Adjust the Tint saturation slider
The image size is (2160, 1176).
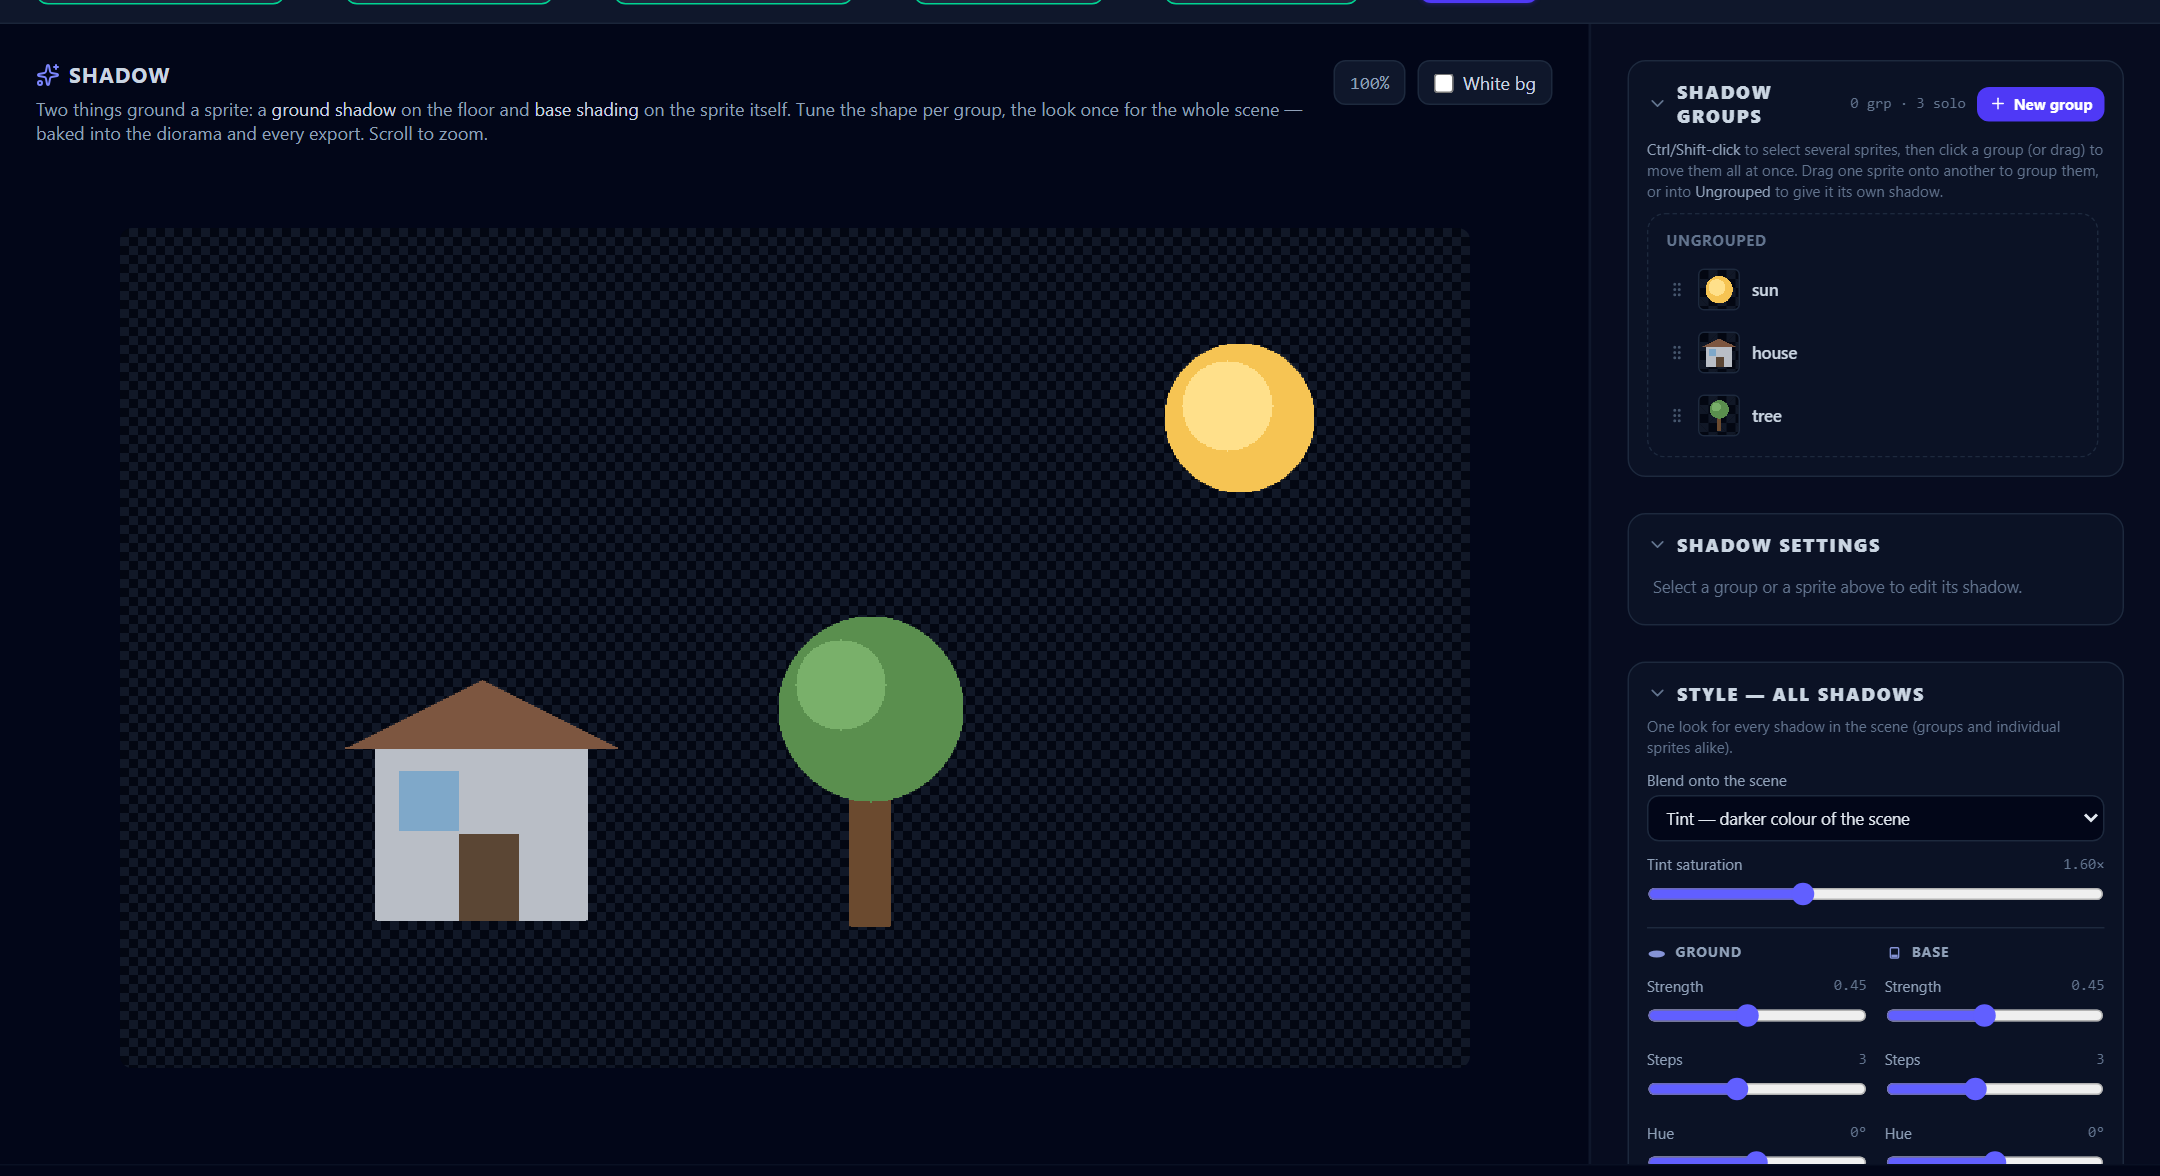pyautogui.click(x=1875, y=894)
